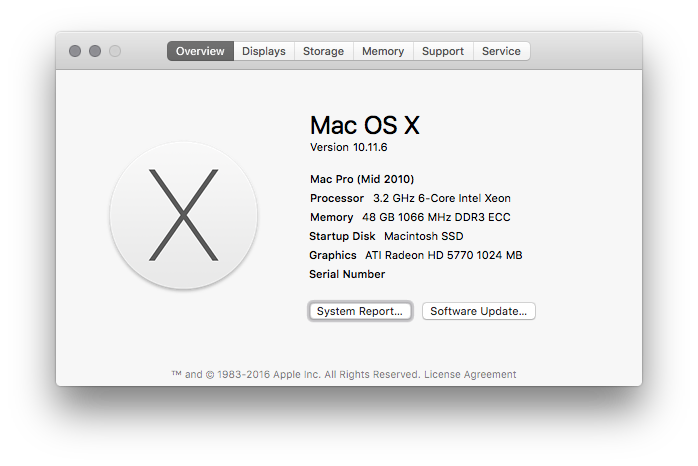The height and width of the screenshot is (466, 698).
Task: Open the Support tab
Action: pyautogui.click(x=443, y=51)
